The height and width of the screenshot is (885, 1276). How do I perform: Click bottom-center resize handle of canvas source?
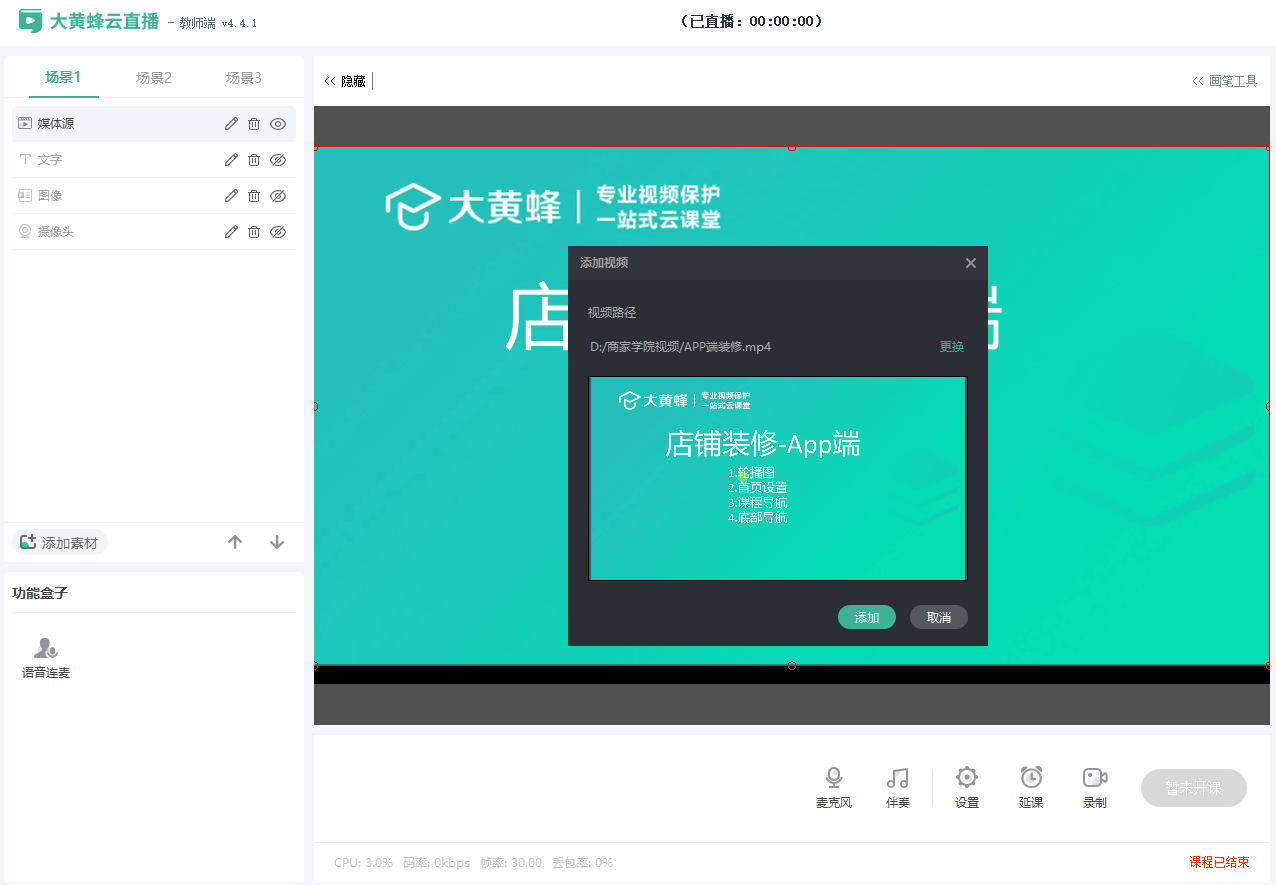(792, 665)
